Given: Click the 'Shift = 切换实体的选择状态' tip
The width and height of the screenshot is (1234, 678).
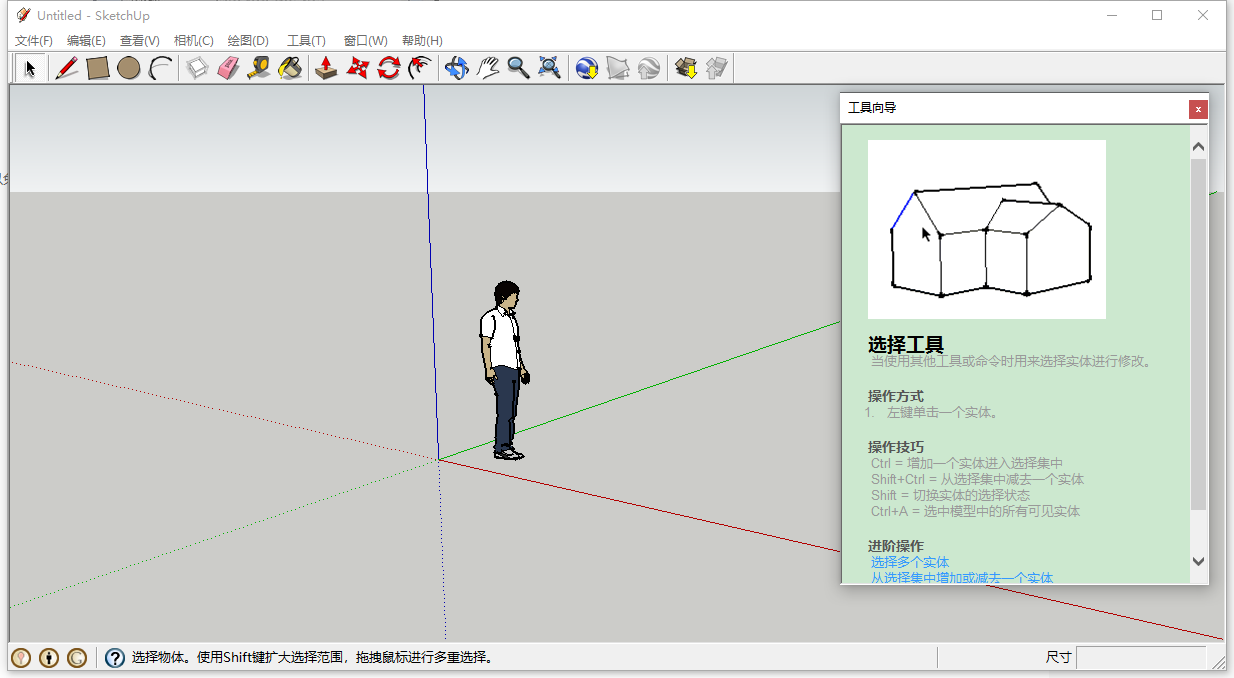Looking at the screenshot, I should tap(950, 495).
